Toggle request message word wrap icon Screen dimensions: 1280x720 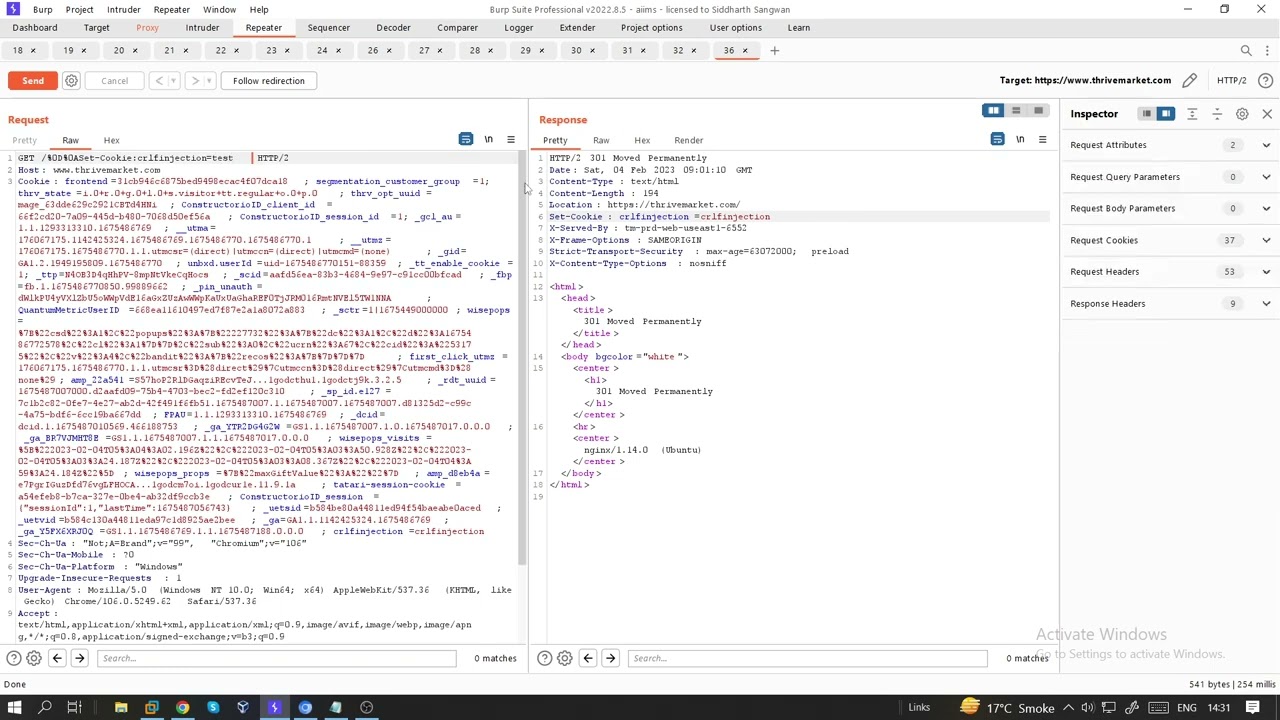coord(466,140)
